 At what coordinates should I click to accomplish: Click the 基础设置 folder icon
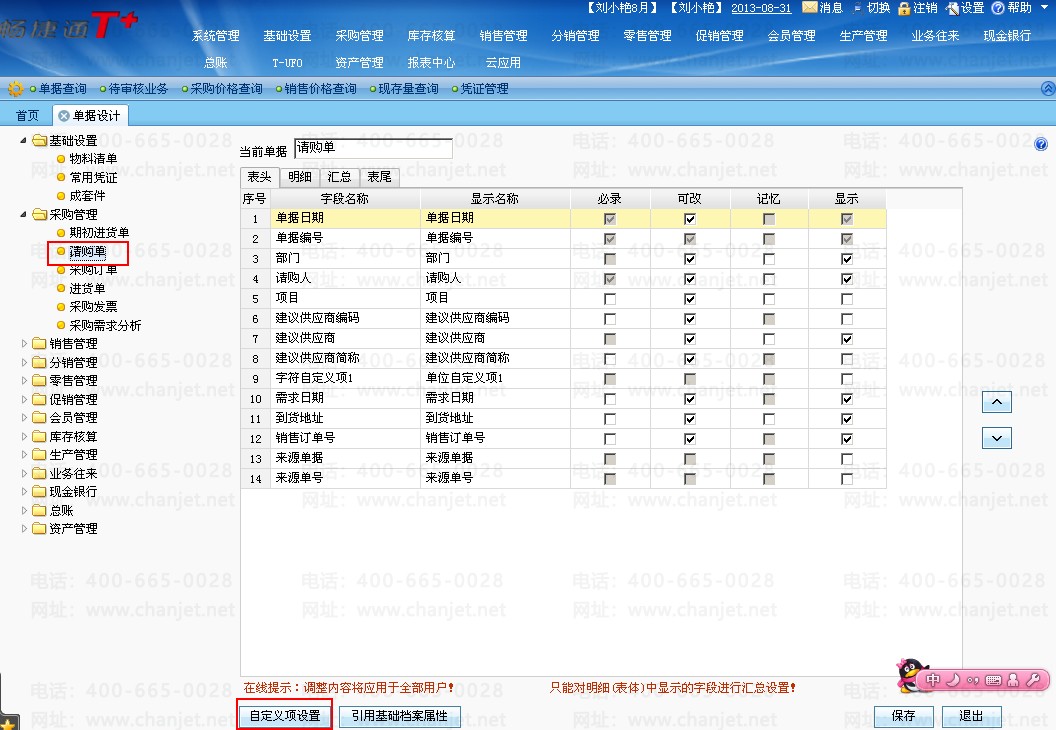pos(40,140)
